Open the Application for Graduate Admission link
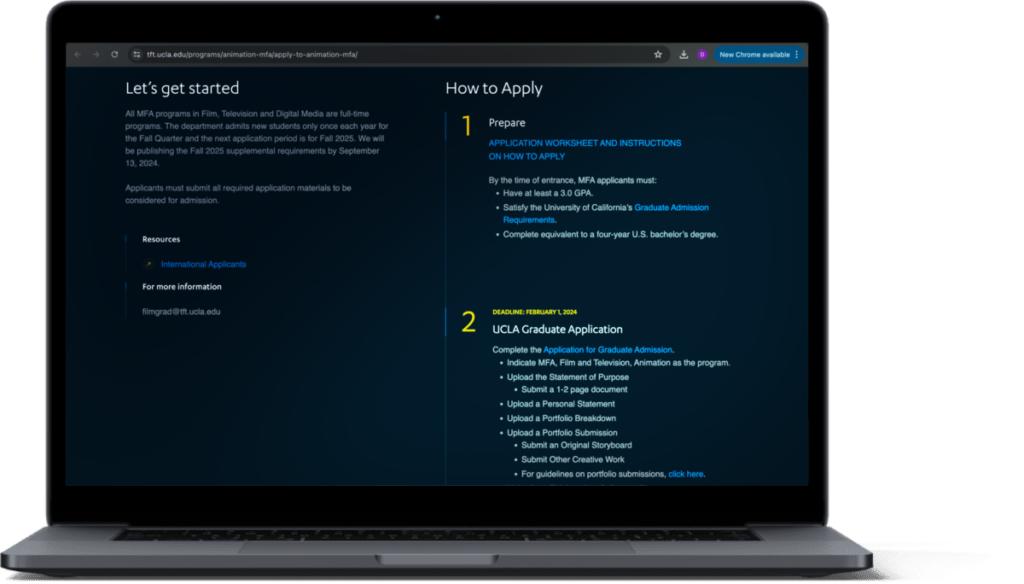This screenshot has width=1024, height=584. (x=608, y=350)
